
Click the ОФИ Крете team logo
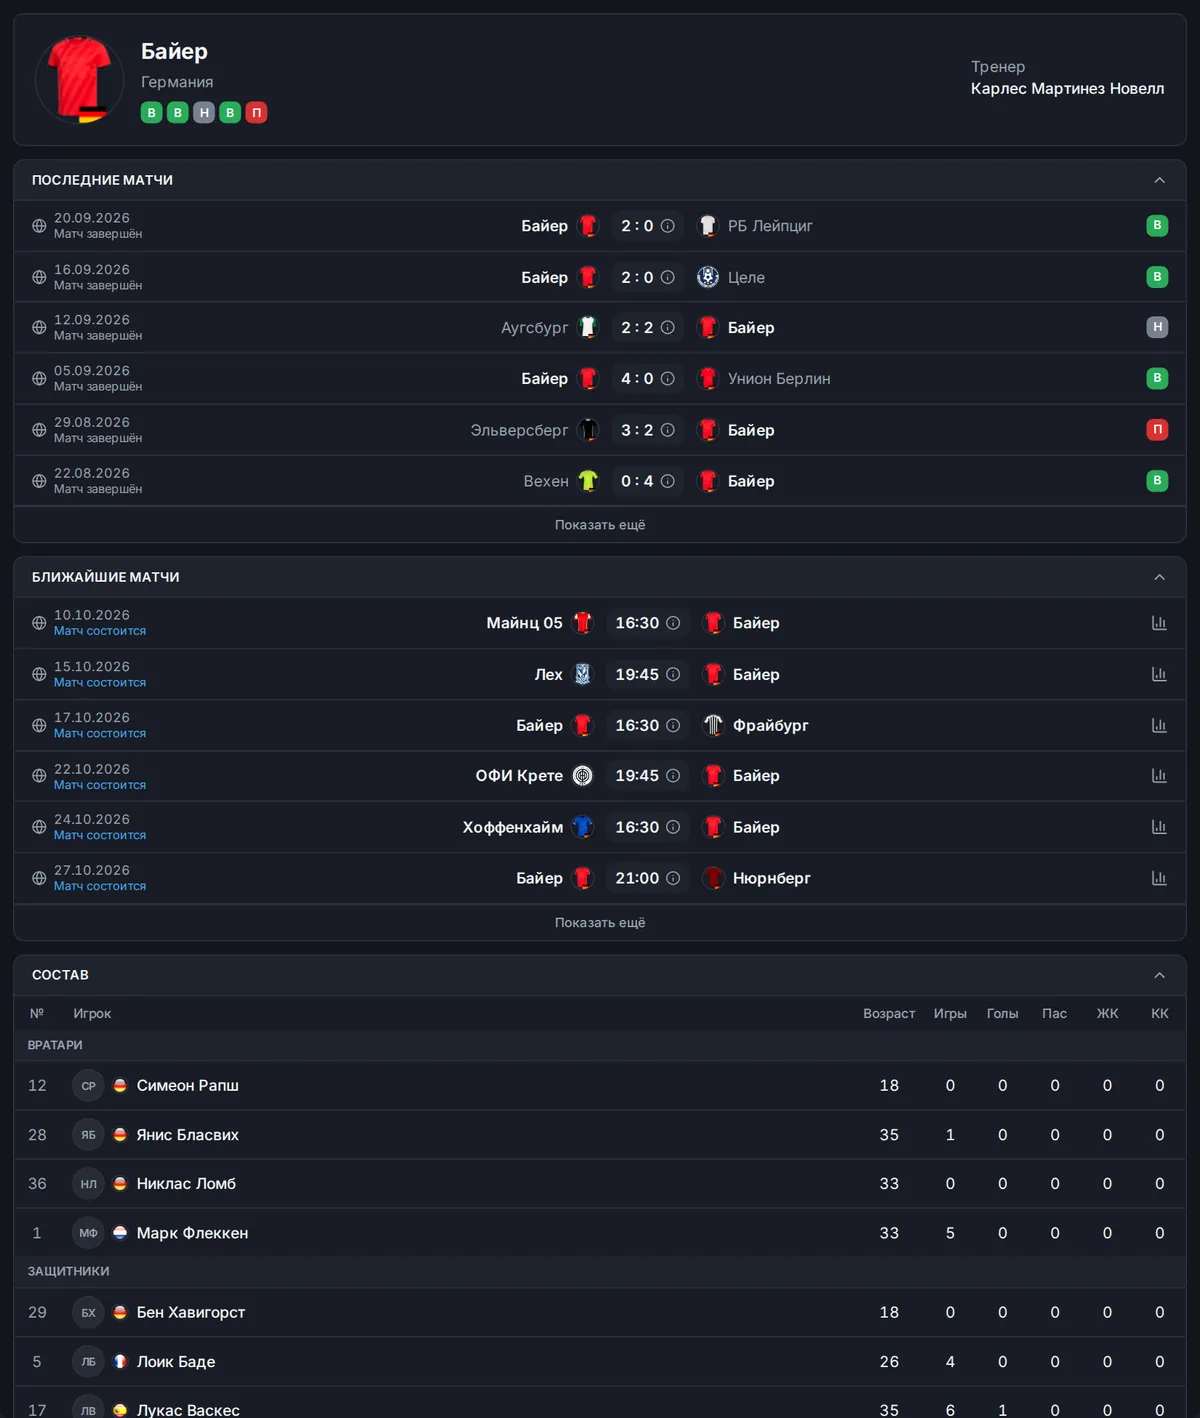[583, 776]
